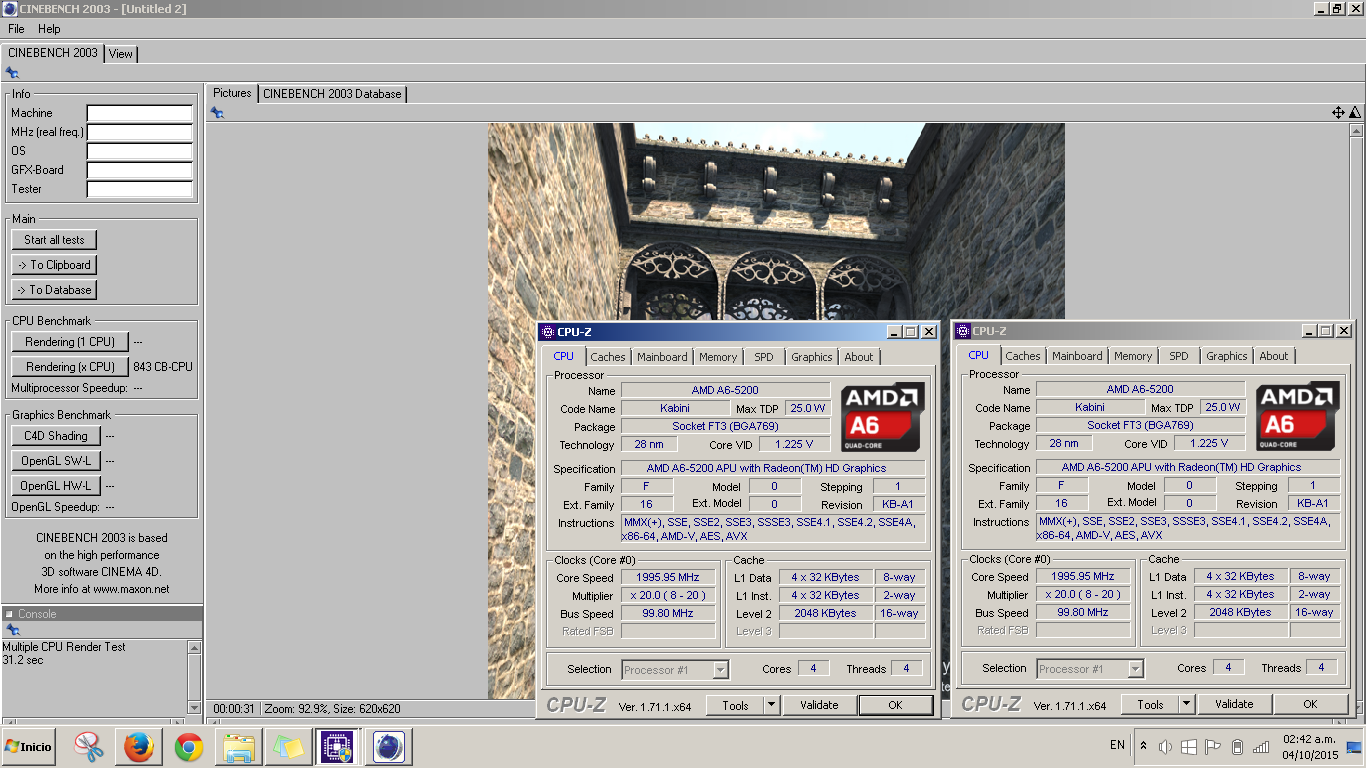The width and height of the screenshot is (1366, 768).
Task: Open the network signal tray icon
Action: tap(1261, 747)
